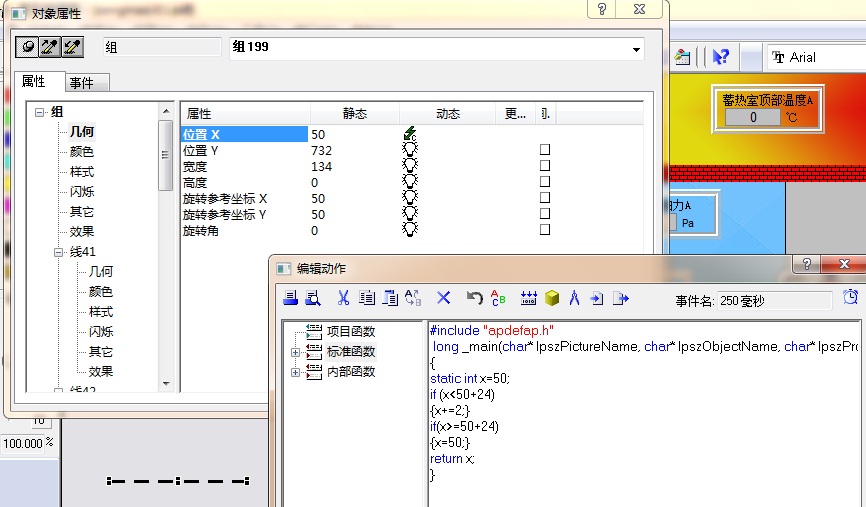Click the export action icon with arrow
The height and width of the screenshot is (507, 866).
621,299
